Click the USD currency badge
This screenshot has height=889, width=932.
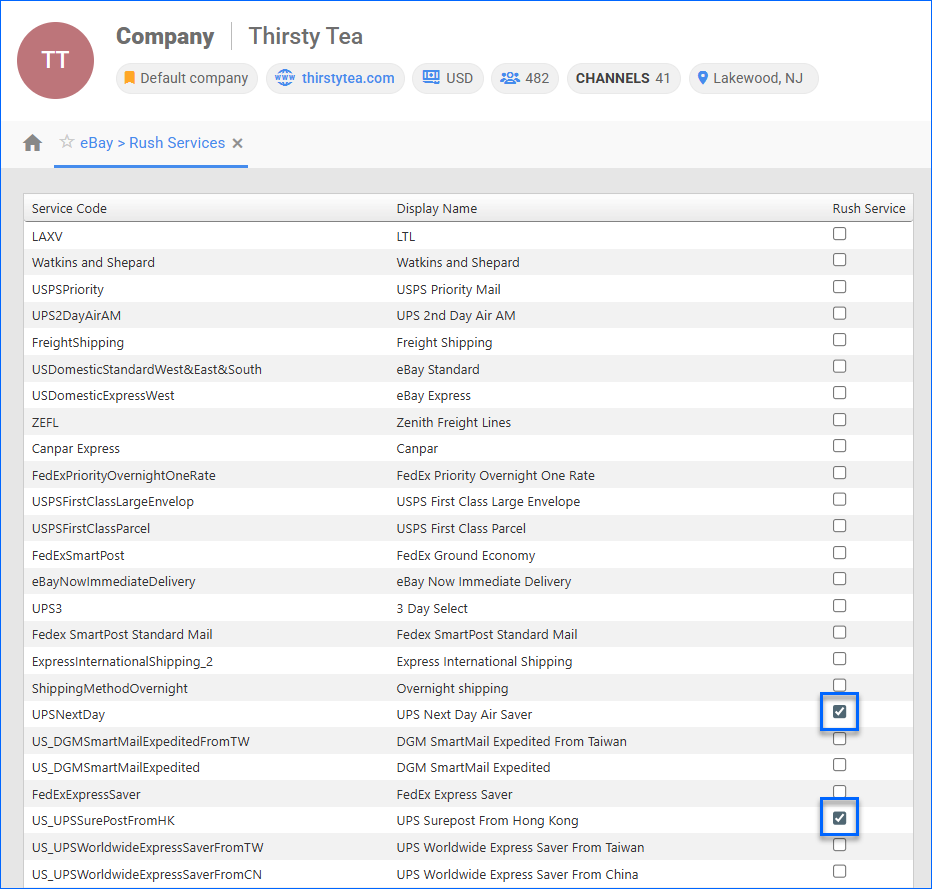click(448, 78)
